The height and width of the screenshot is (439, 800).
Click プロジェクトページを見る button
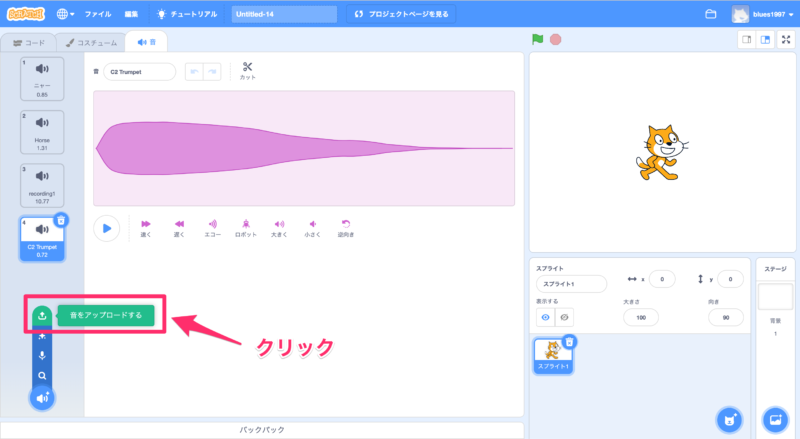tap(403, 14)
